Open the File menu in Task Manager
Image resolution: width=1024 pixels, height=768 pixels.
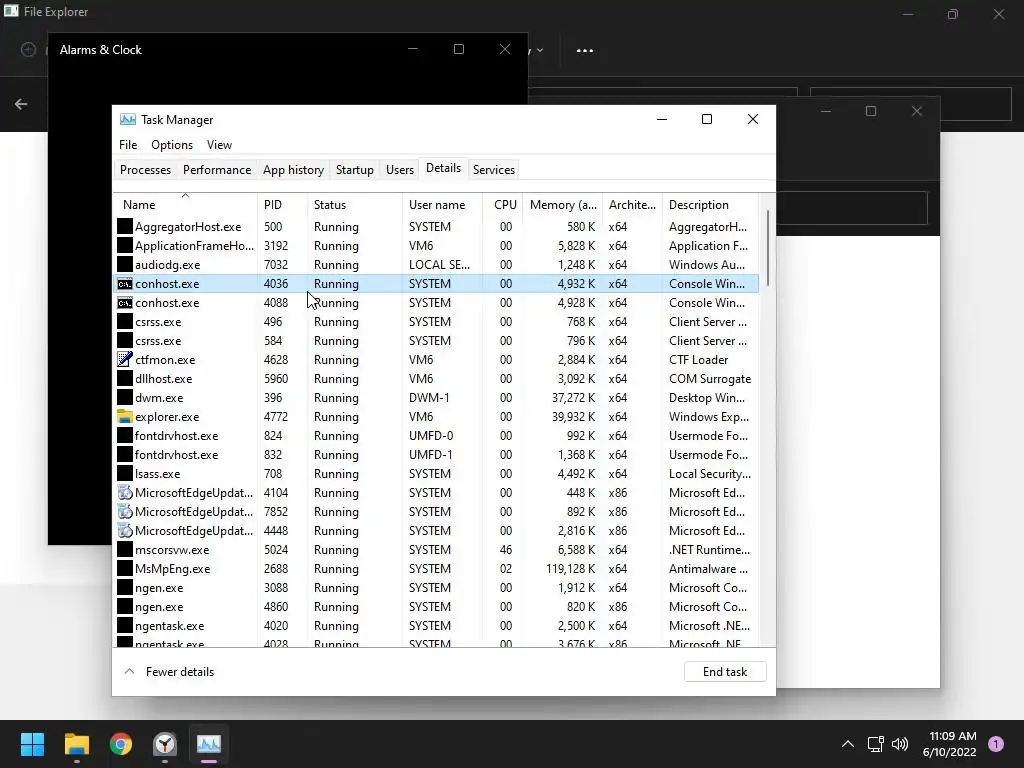128,145
